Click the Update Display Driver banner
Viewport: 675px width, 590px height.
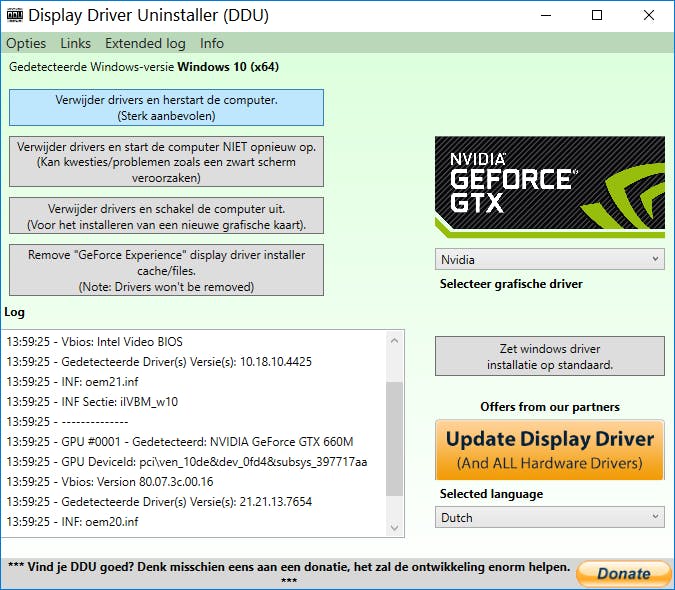click(x=549, y=450)
